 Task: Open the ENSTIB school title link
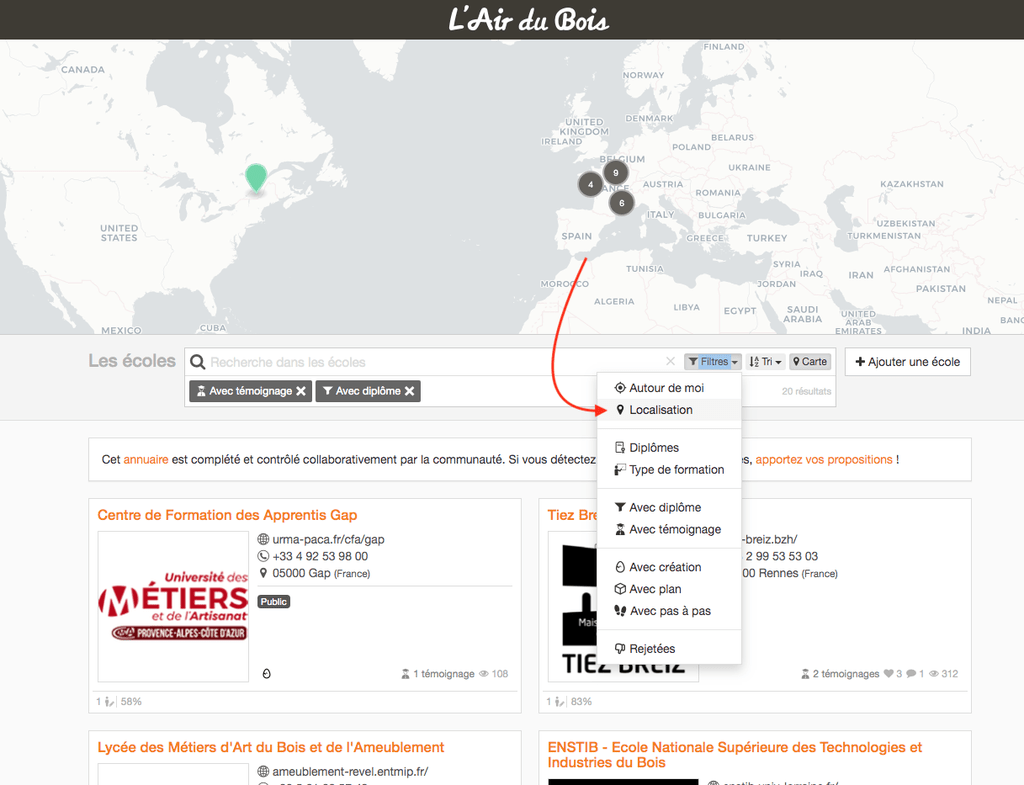pos(735,755)
